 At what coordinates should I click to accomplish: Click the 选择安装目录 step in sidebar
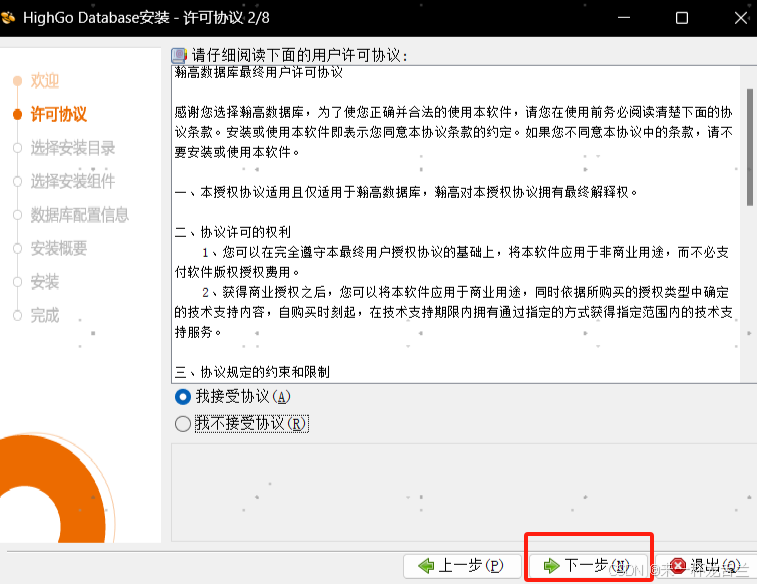pos(73,148)
